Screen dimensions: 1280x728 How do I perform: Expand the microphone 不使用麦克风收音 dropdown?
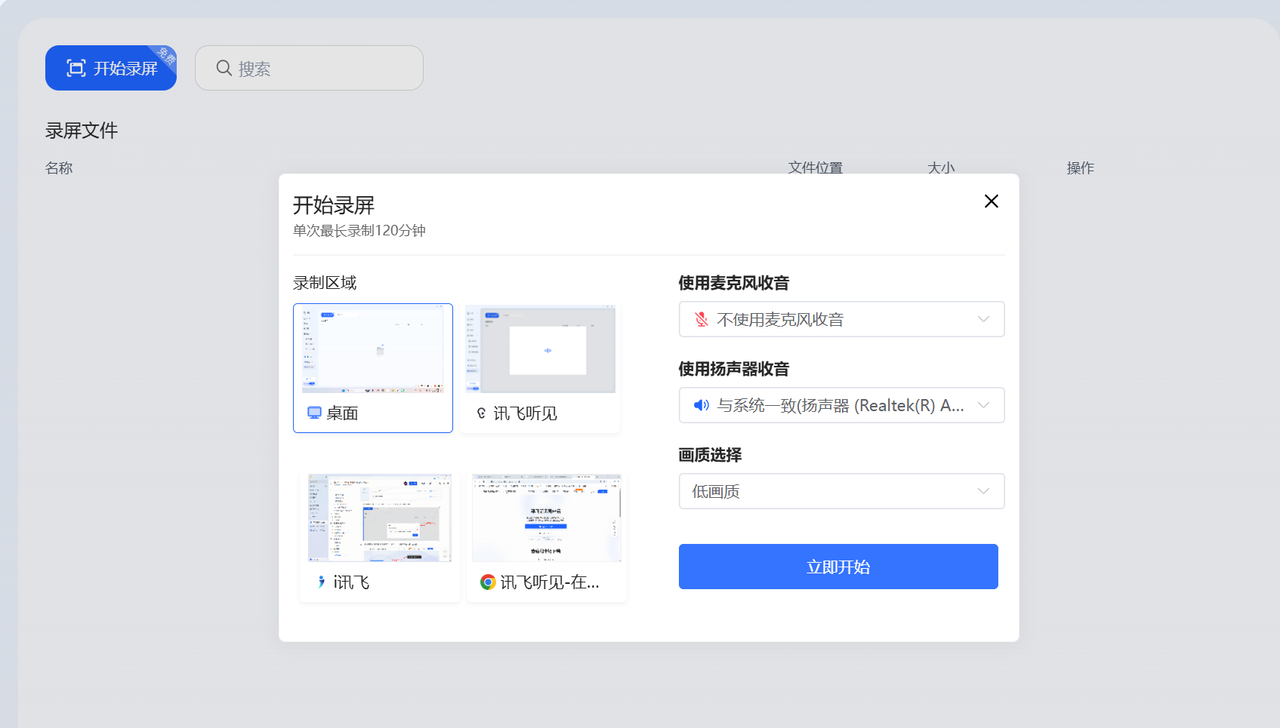click(x=983, y=319)
